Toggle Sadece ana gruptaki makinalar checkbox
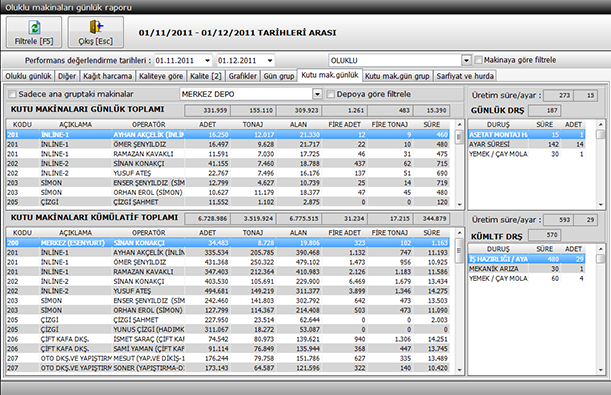Viewport: 611px width, 395px height. pyautogui.click(x=12, y=94)
